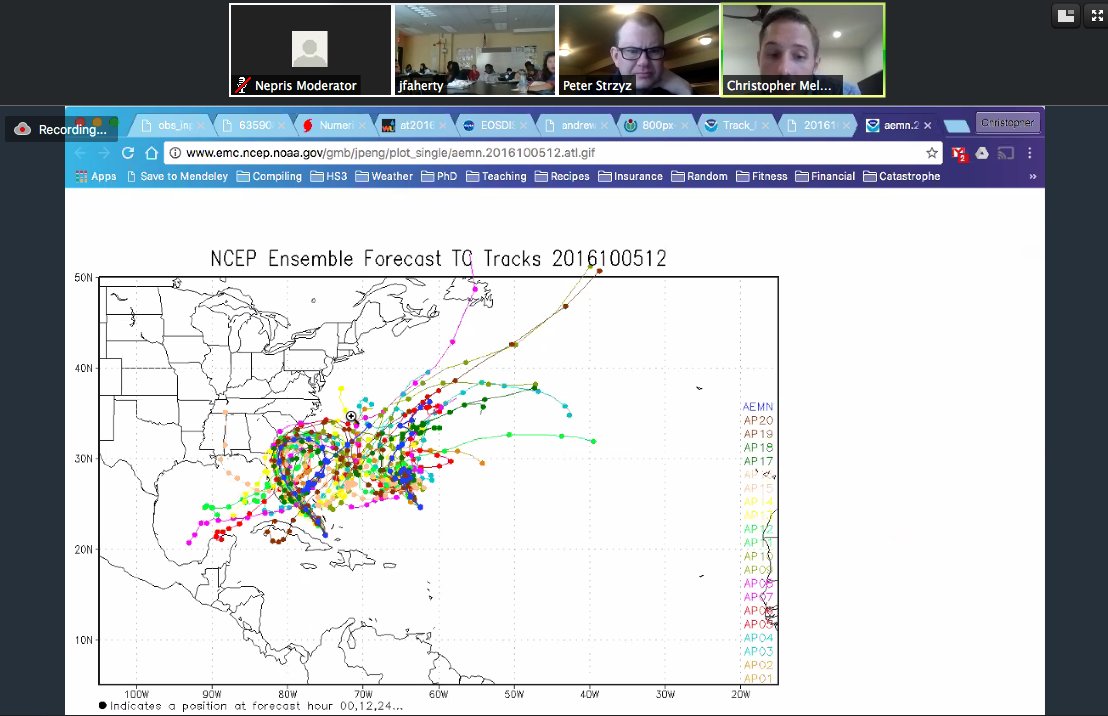Screen dimensions: 1108x716
Task: Select the Peter Strzyz video tile
Action: click(639, 49)
